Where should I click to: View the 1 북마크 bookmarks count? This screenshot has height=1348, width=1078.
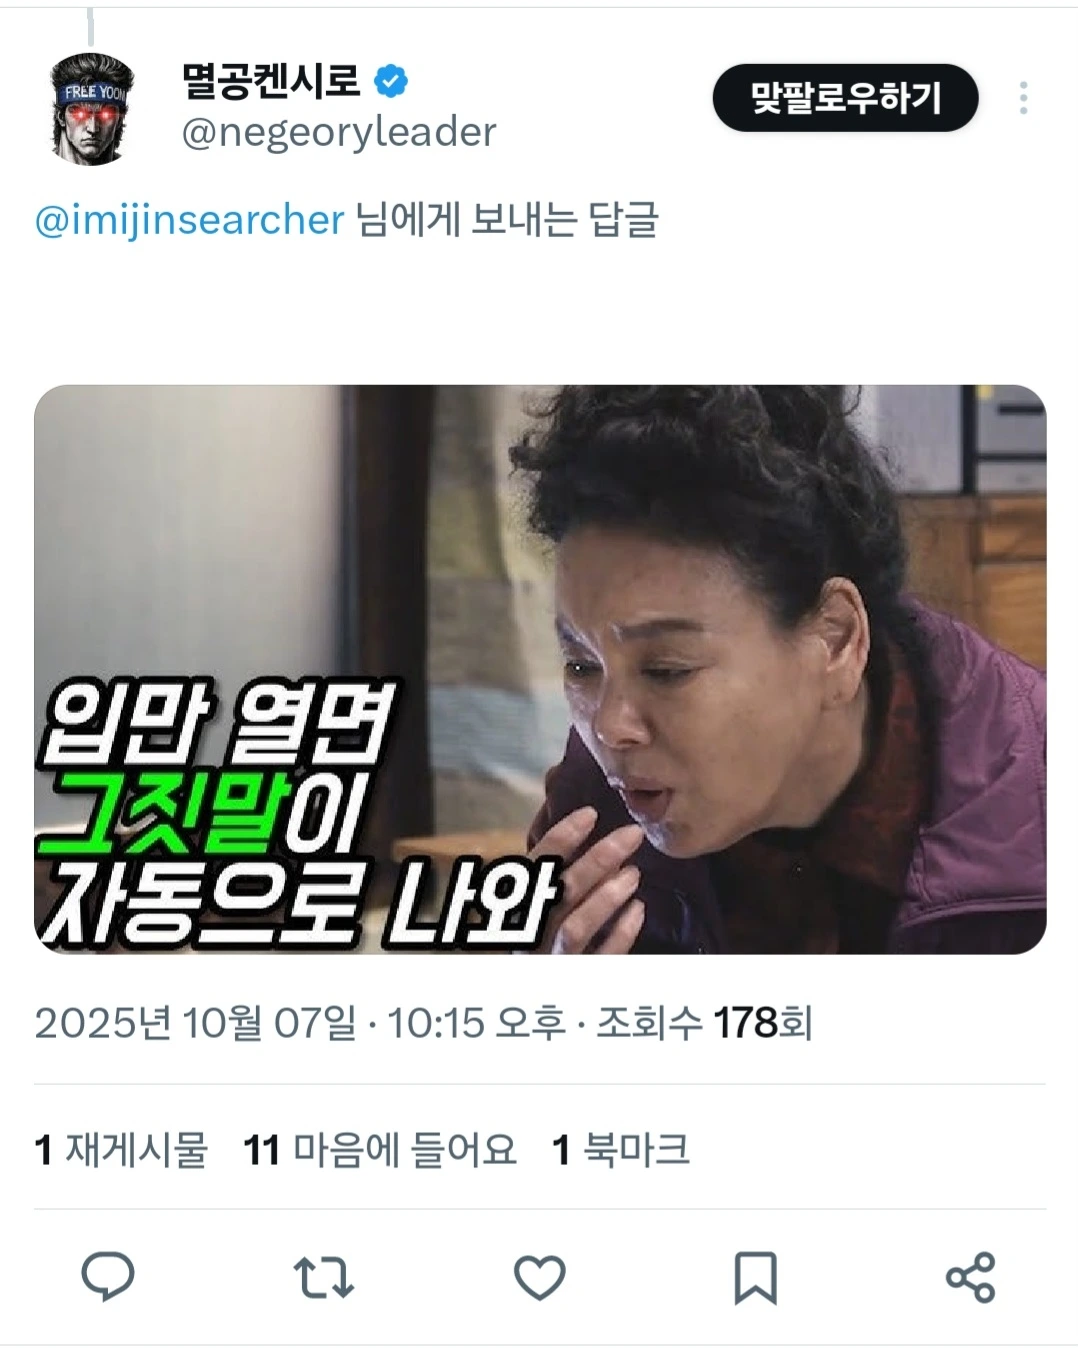coord(621,1149)
